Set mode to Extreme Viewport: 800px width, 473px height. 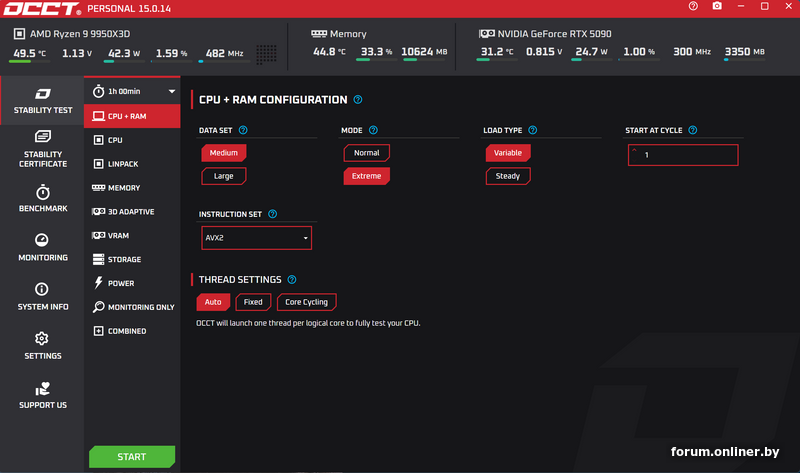366,176
